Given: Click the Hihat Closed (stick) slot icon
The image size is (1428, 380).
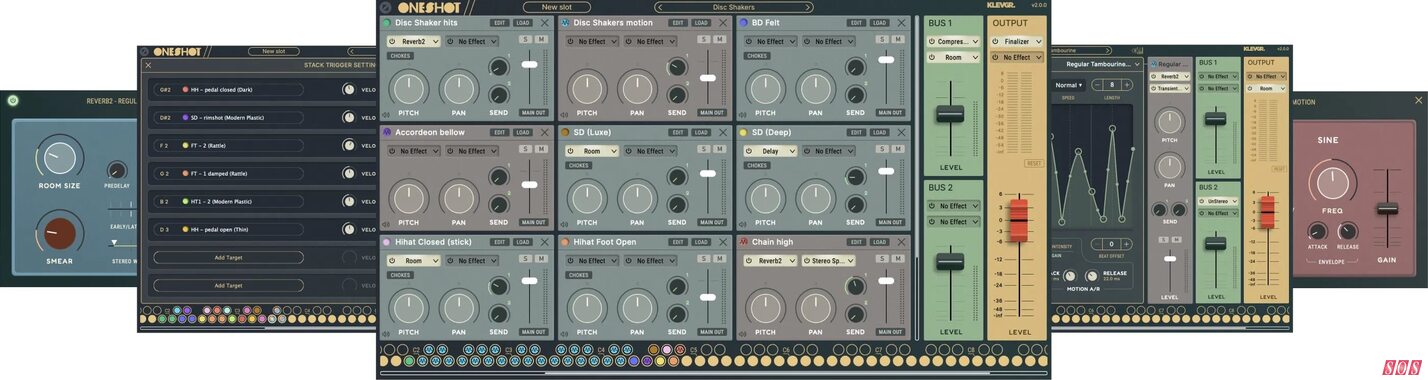Looking at the screenshot, I should [387, 242].
